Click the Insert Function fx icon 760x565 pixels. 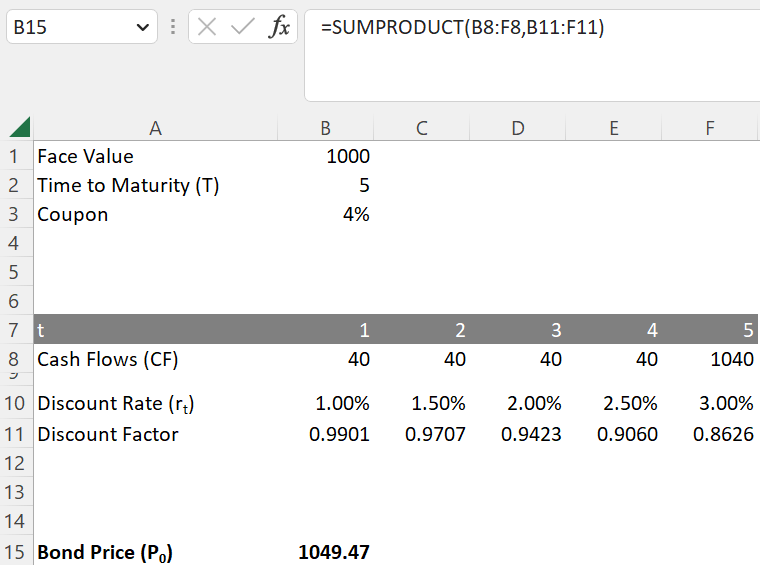click(x=279, y=28)
